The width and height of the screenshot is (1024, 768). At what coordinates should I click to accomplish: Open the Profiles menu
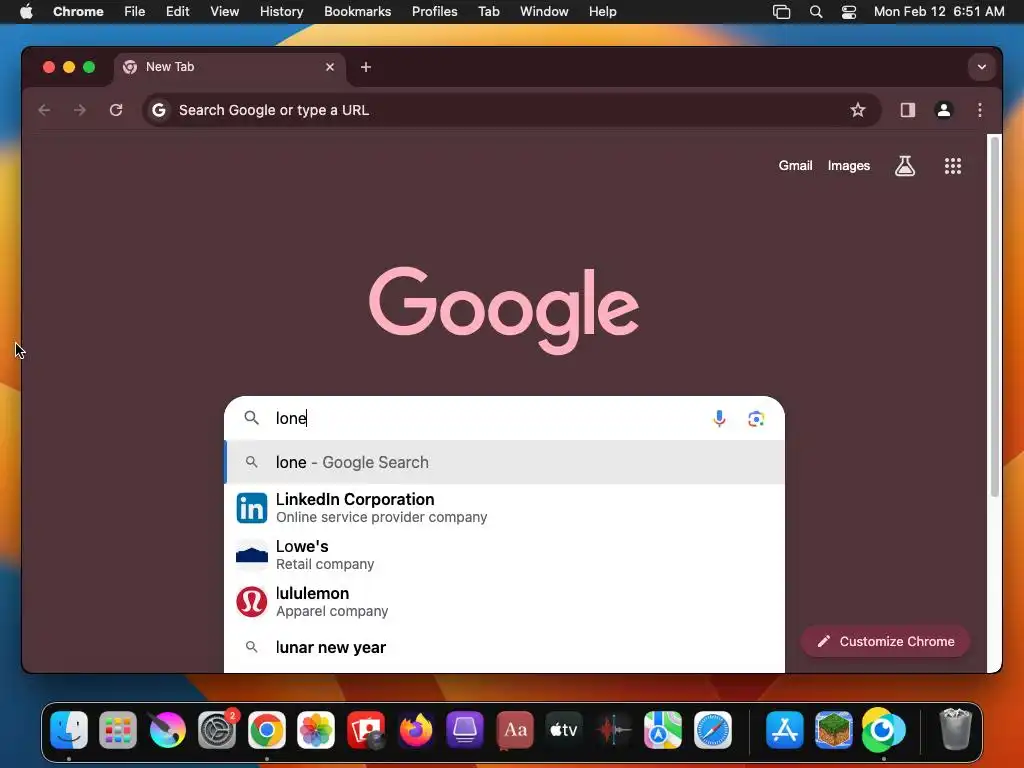click(434, 12)
